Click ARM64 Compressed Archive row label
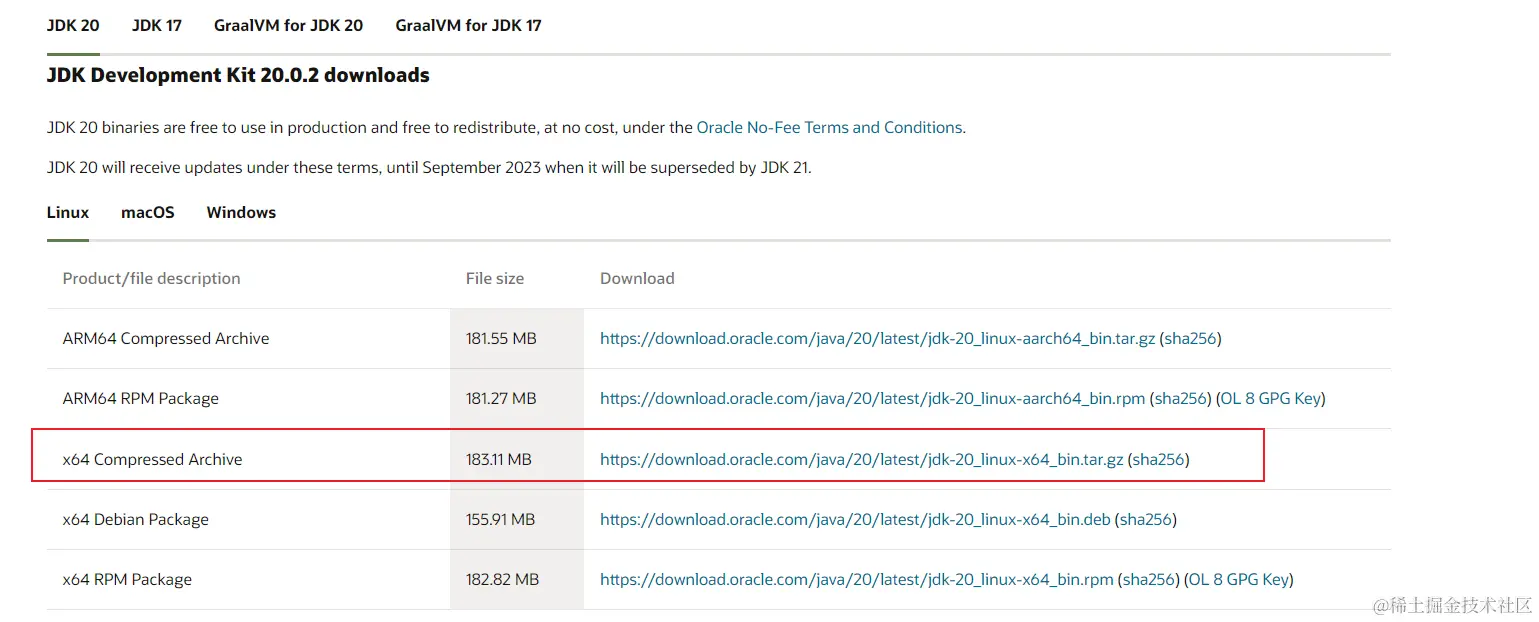 [166, 338]
